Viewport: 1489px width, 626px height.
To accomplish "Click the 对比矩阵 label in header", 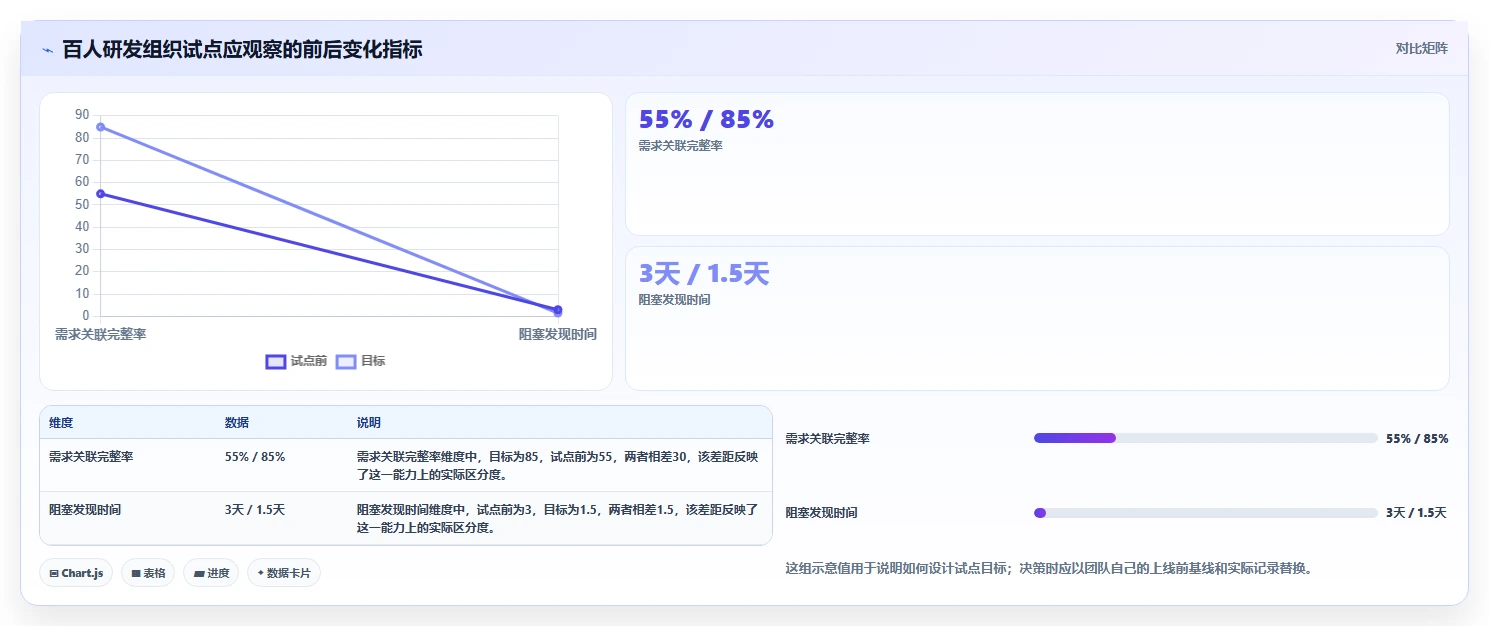I will 1421,48.
